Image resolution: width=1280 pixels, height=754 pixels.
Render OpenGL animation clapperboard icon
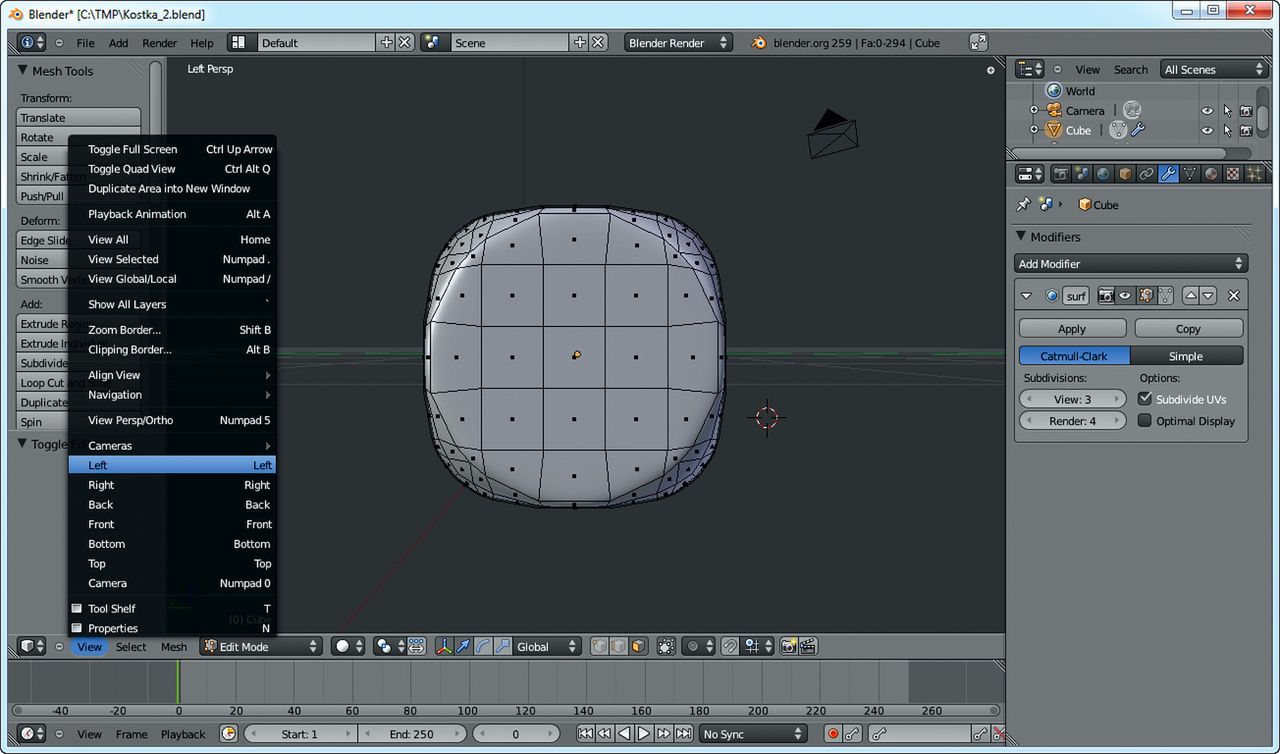point(809,647)
